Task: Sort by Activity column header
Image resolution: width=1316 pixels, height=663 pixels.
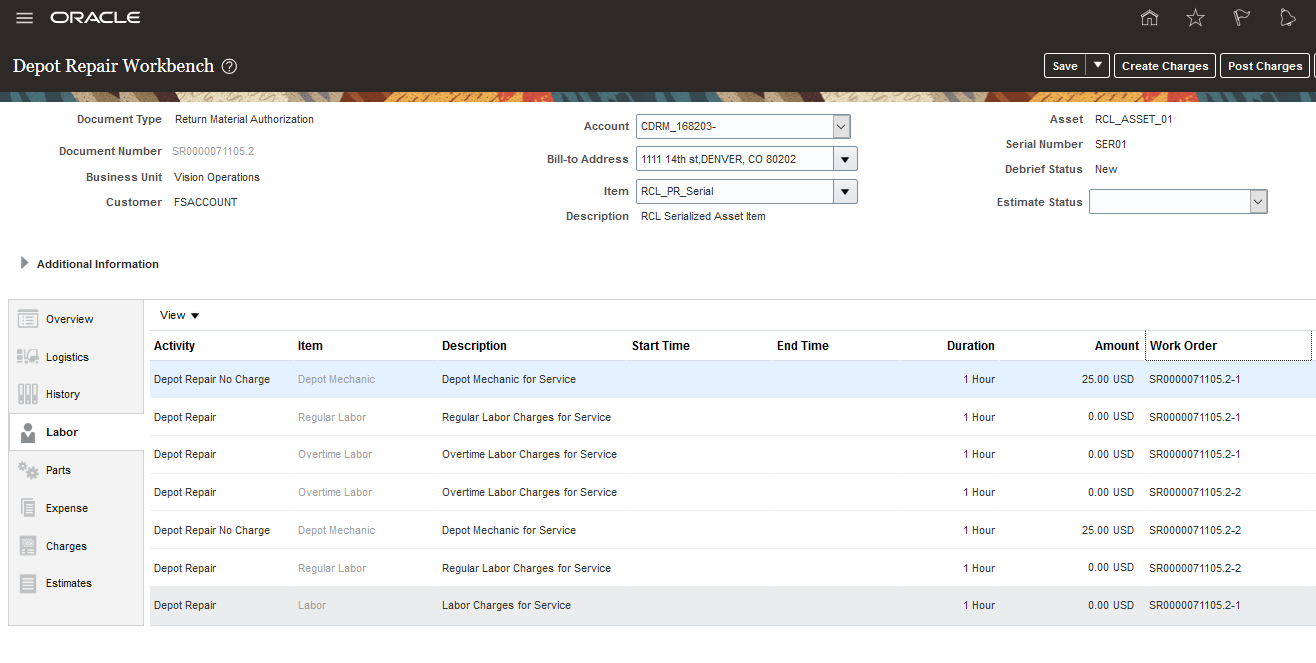Action: 175,346
